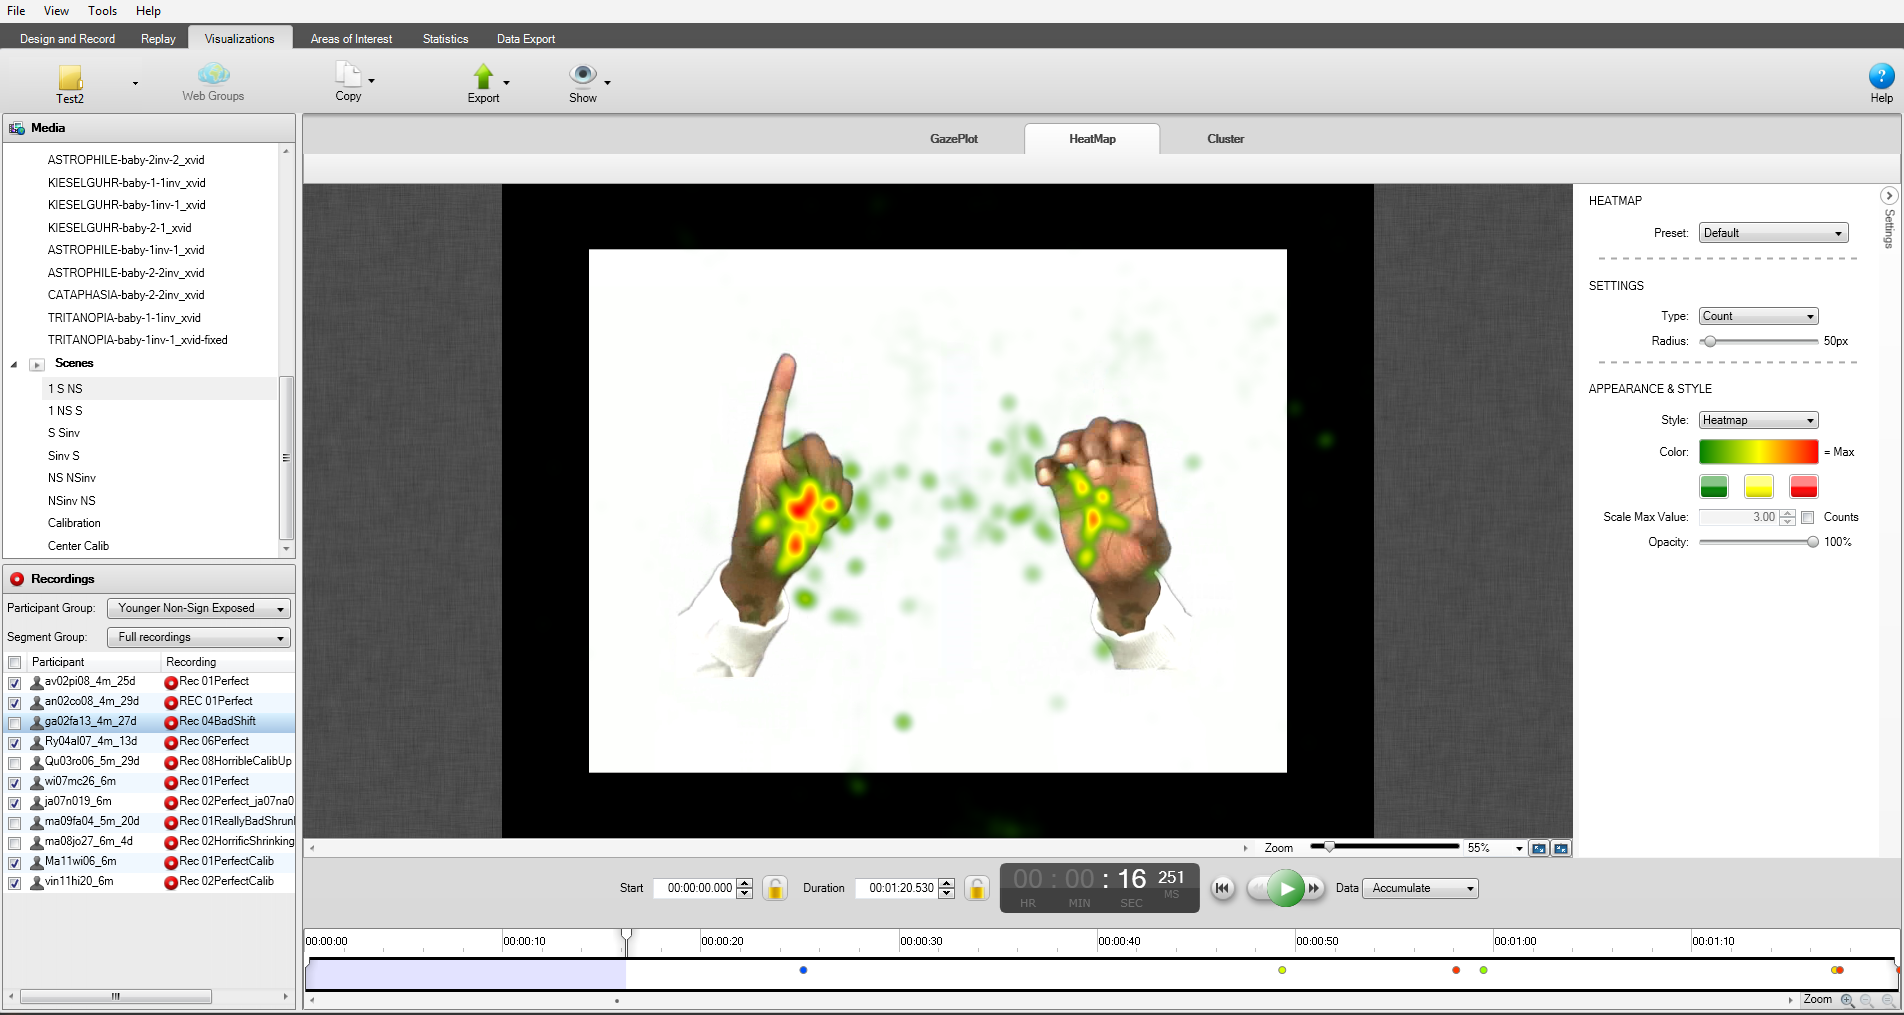Uncheck participant av02pi08_4m_25d

[x=15, y=683]
